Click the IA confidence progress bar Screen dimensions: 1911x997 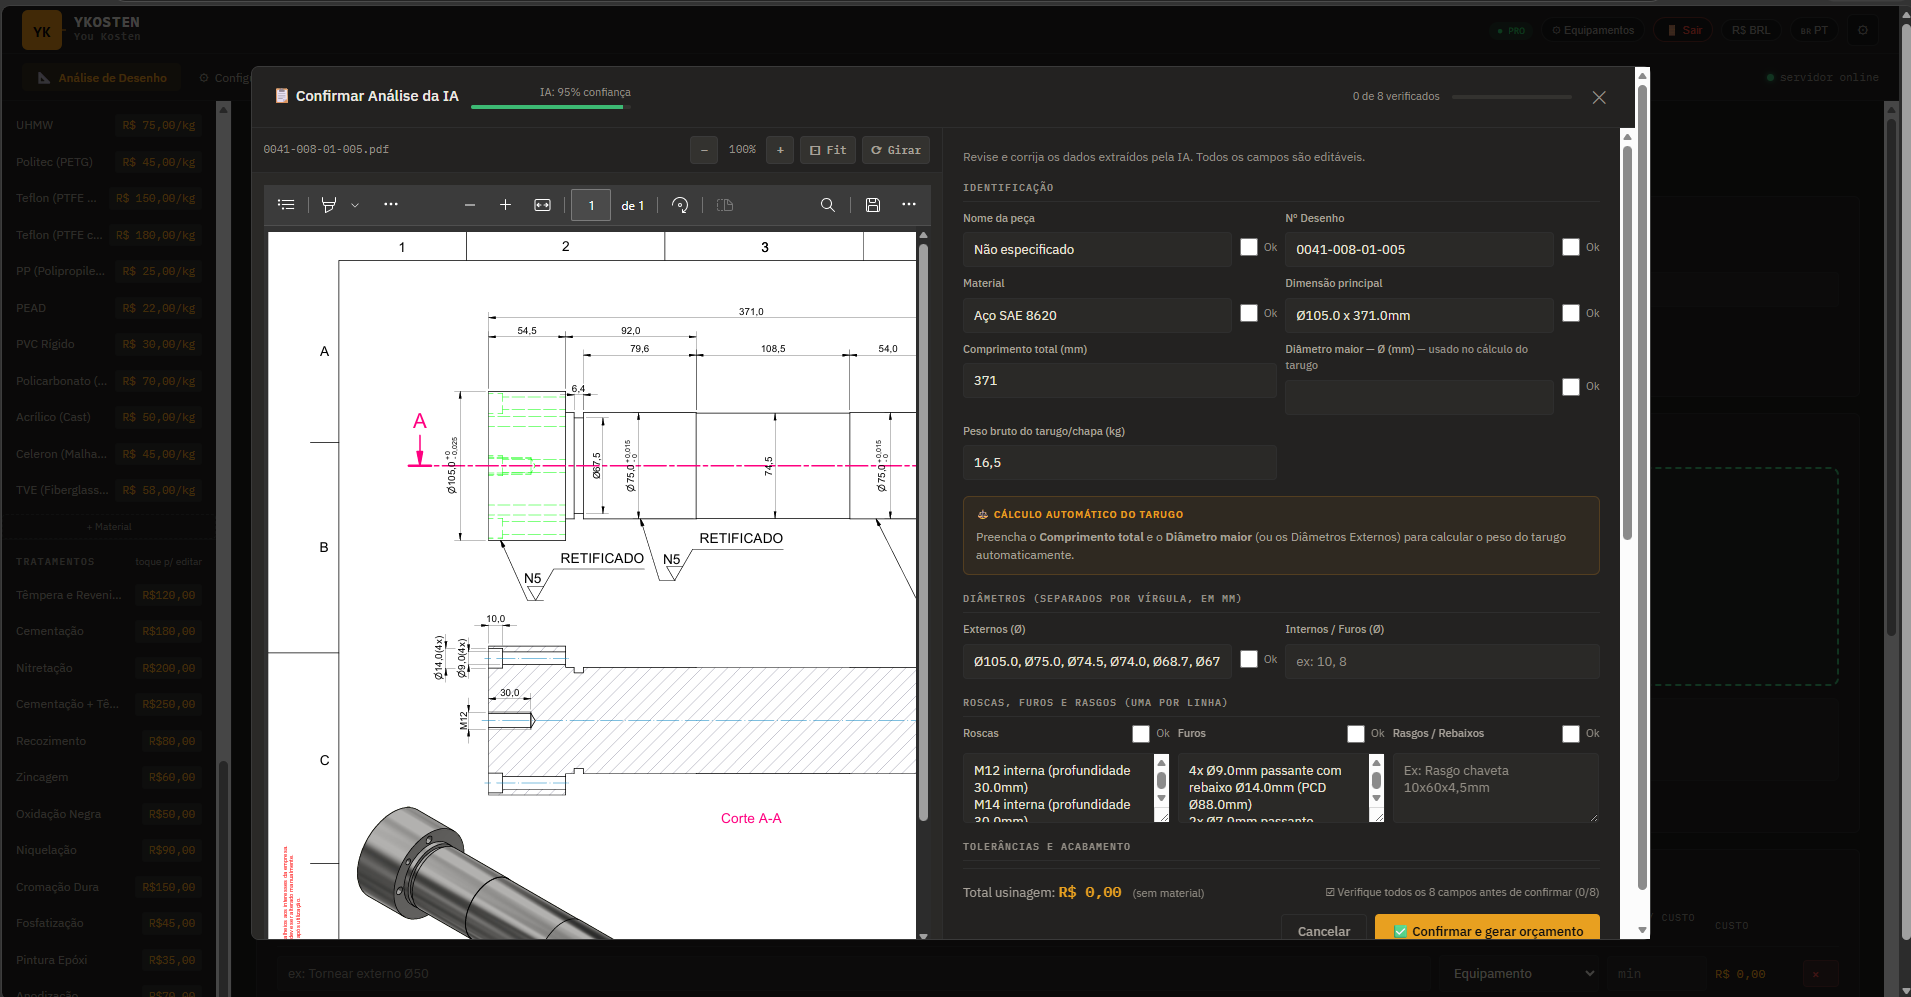[551, 107]
